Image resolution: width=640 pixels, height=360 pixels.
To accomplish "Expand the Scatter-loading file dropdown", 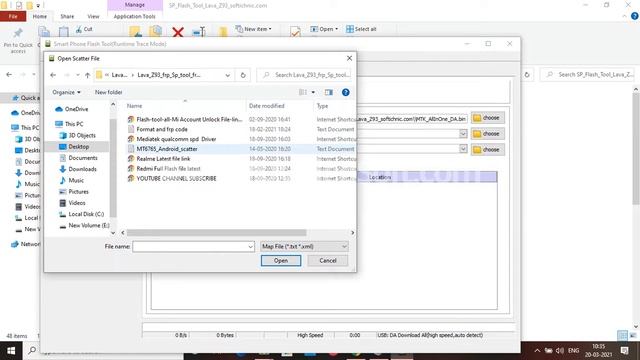I will coord(463,134).
